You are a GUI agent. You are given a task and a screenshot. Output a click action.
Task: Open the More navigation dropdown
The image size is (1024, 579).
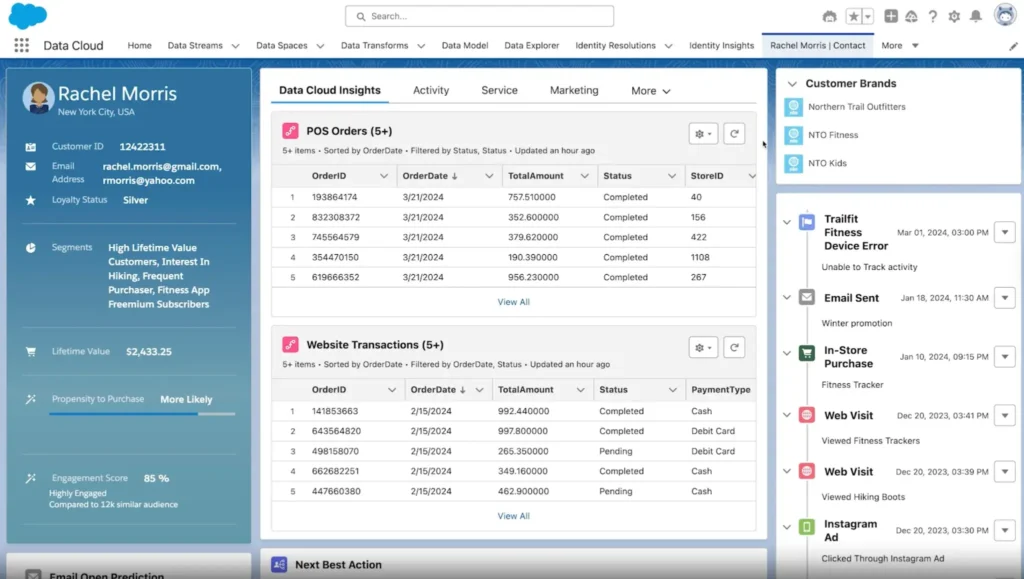(x=900, y=45)
